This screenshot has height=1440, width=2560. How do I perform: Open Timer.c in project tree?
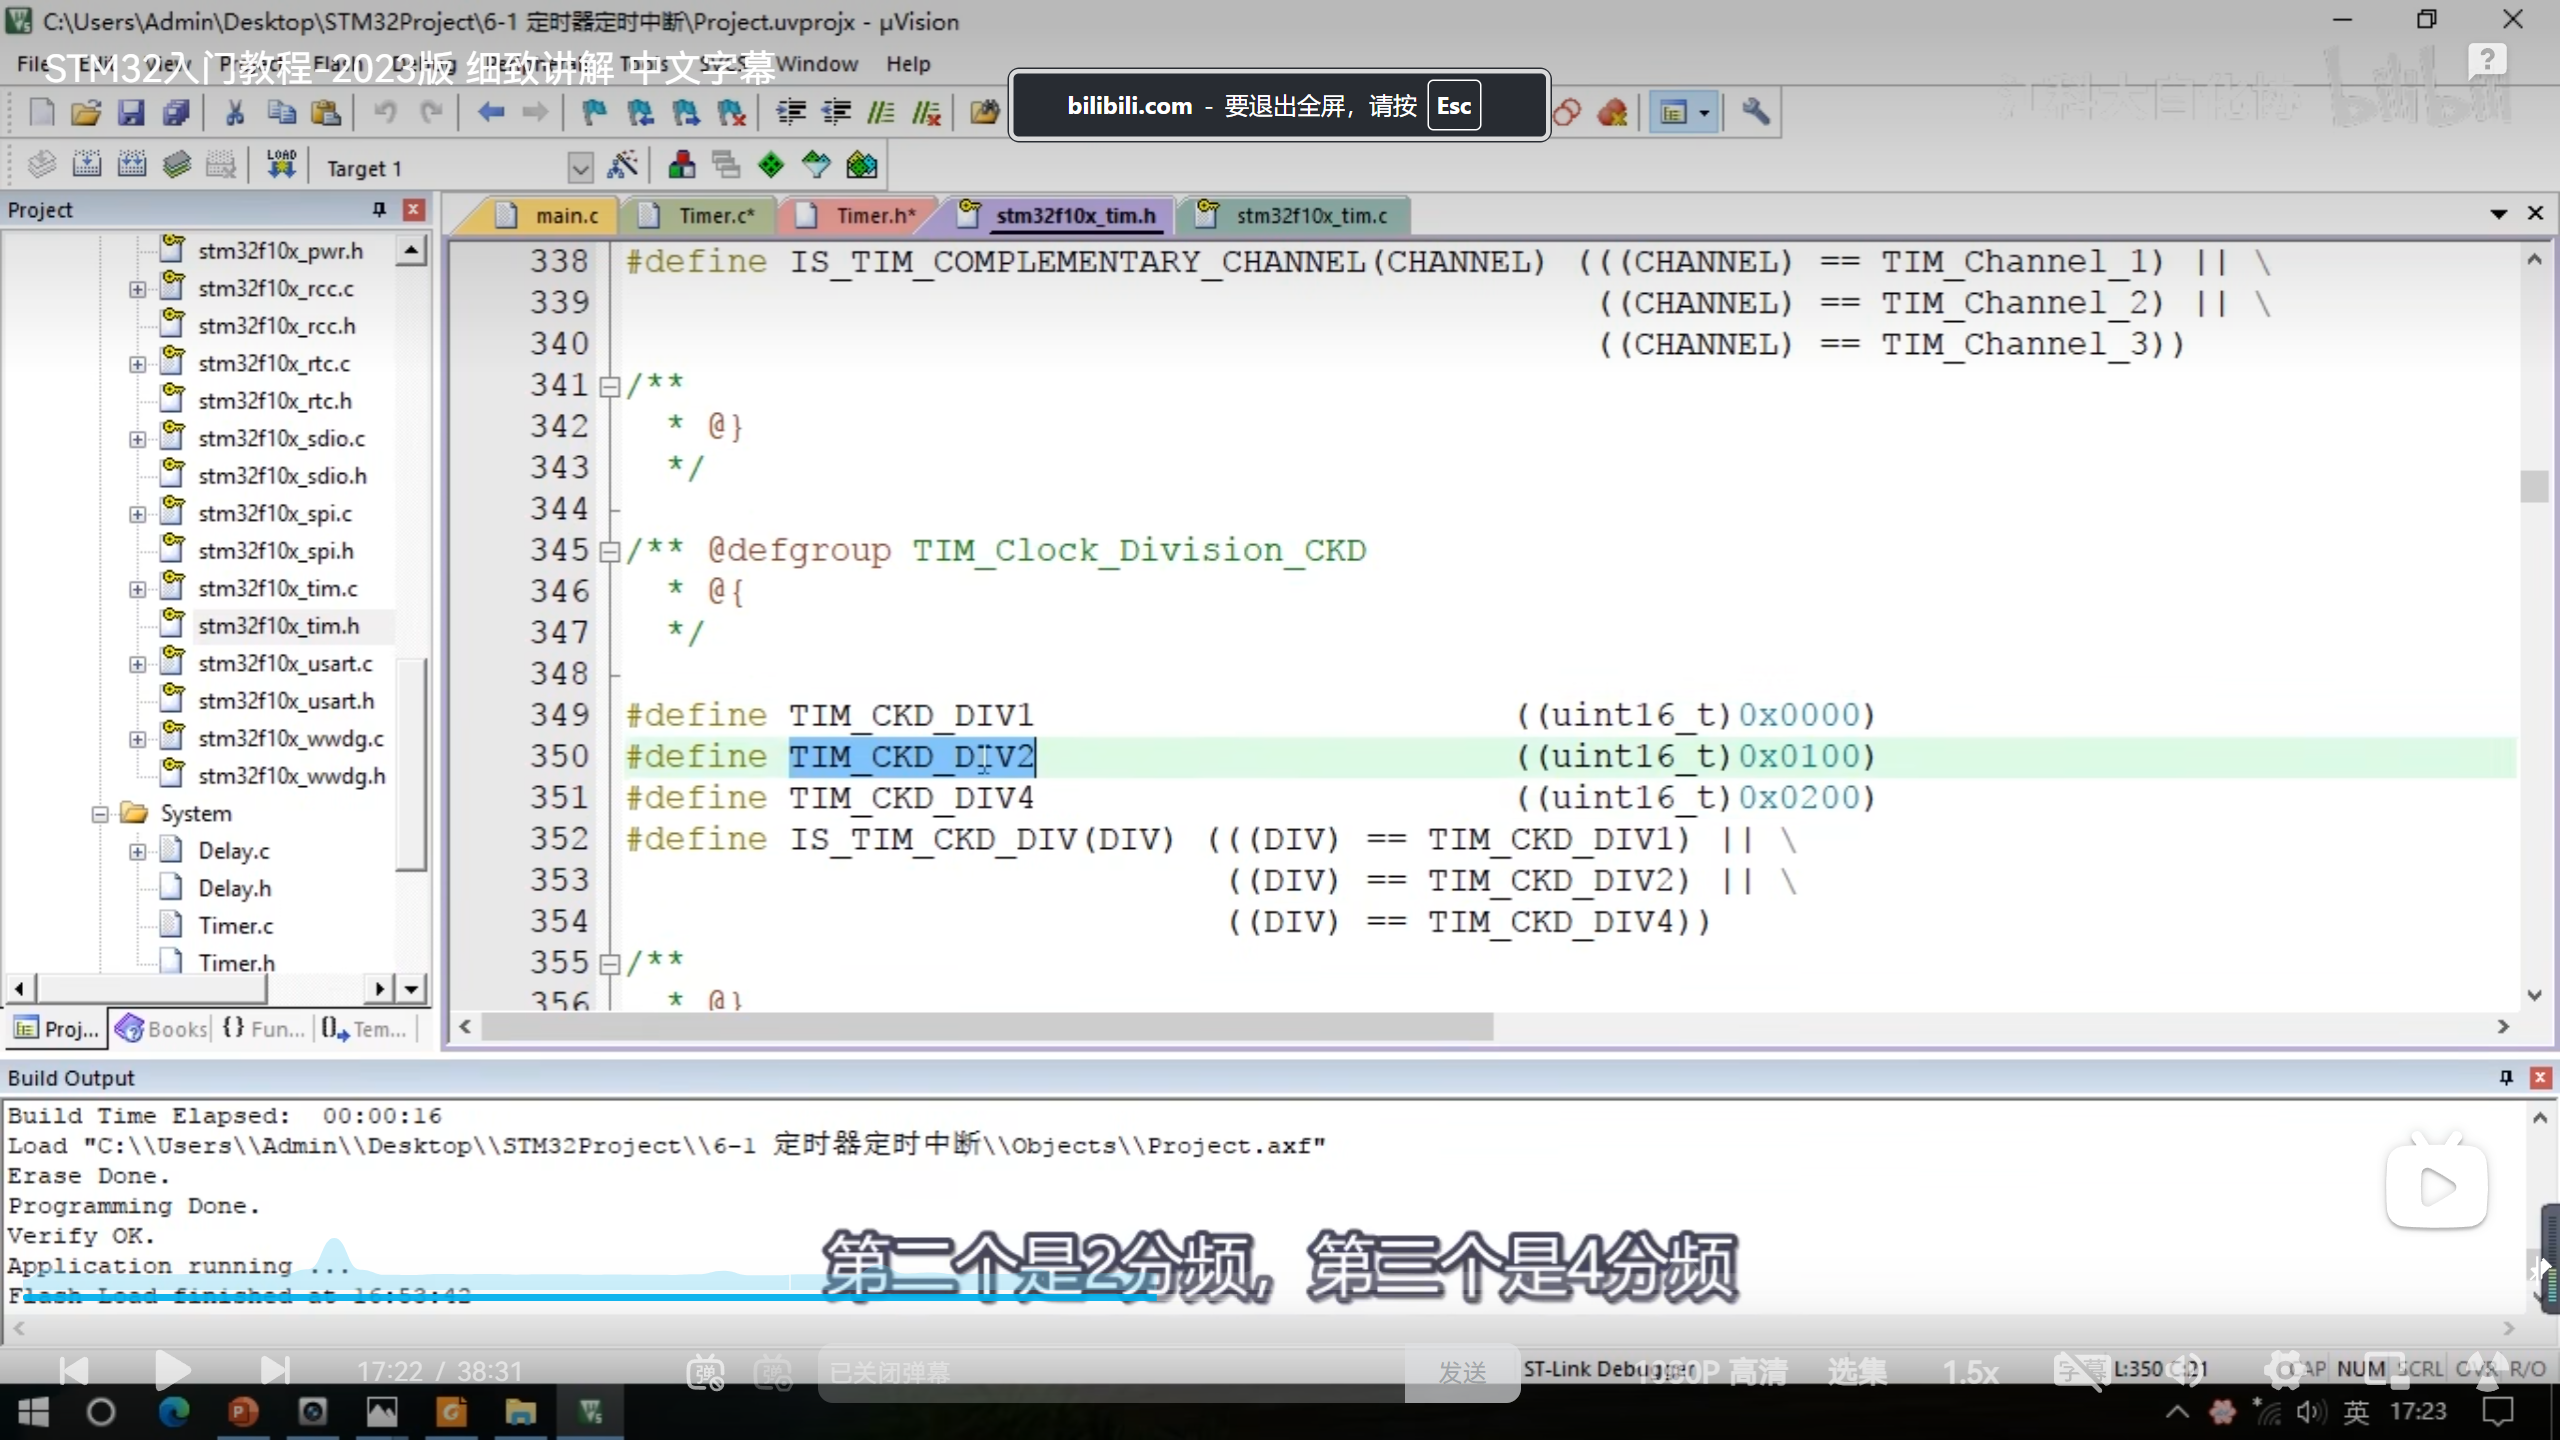point(235,926)
